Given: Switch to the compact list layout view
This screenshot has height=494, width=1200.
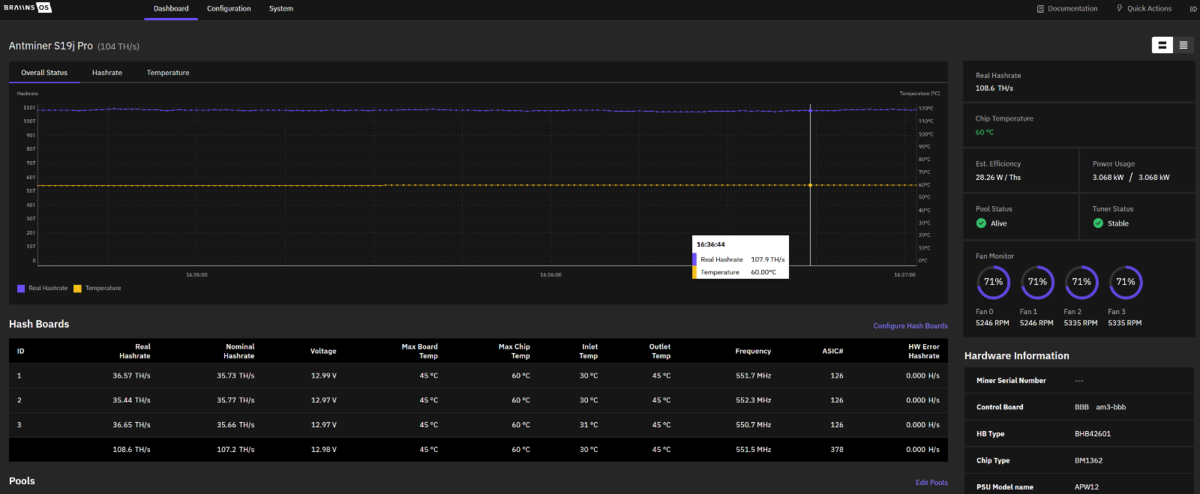Looking at the screenshot, I should click(1183, 44).
